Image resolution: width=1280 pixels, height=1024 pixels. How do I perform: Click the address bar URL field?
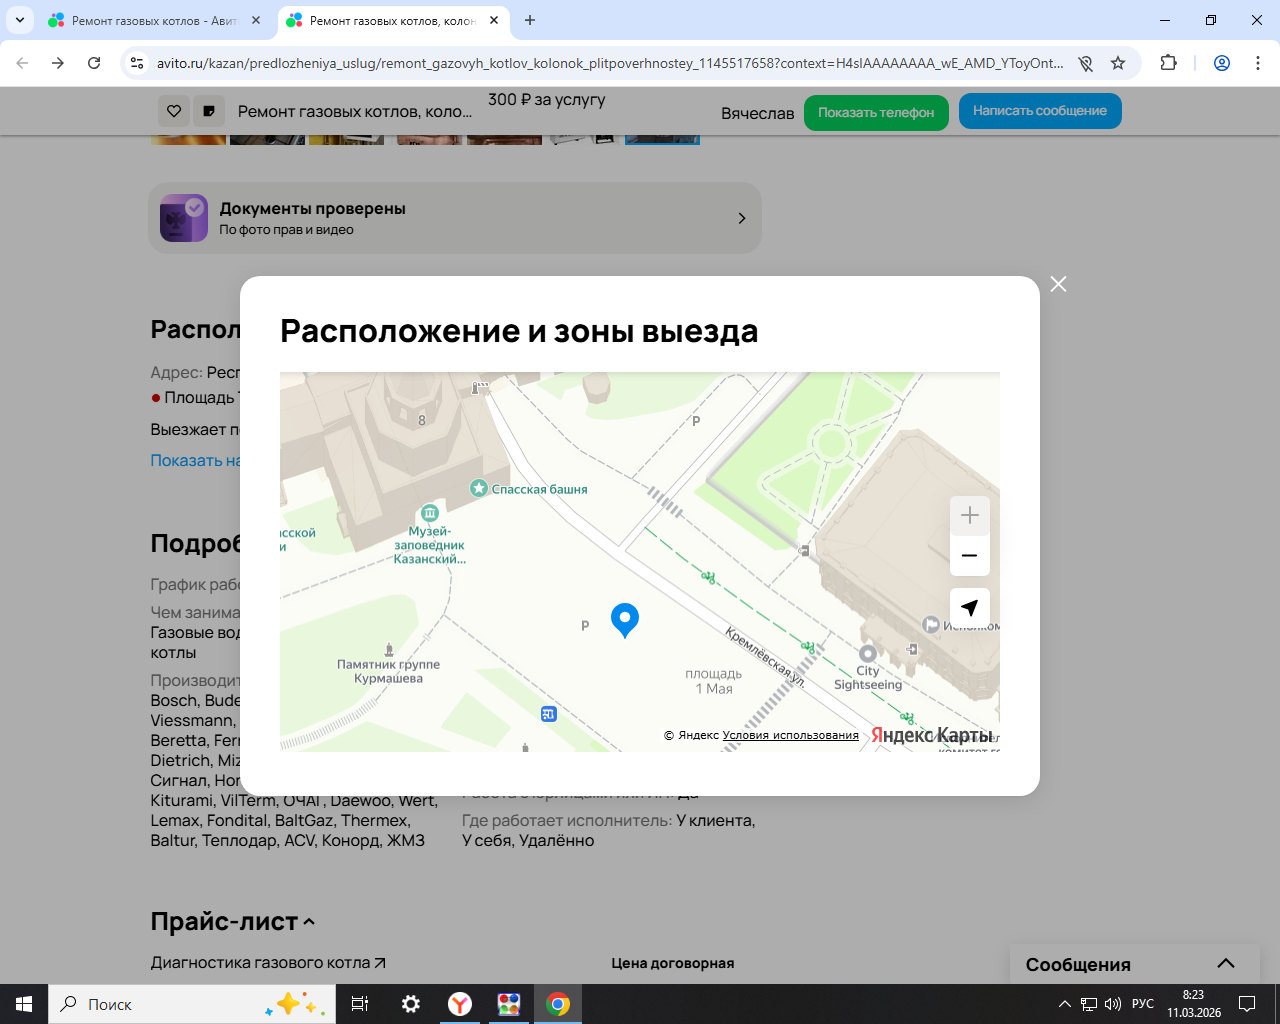[x=610, y=63]
